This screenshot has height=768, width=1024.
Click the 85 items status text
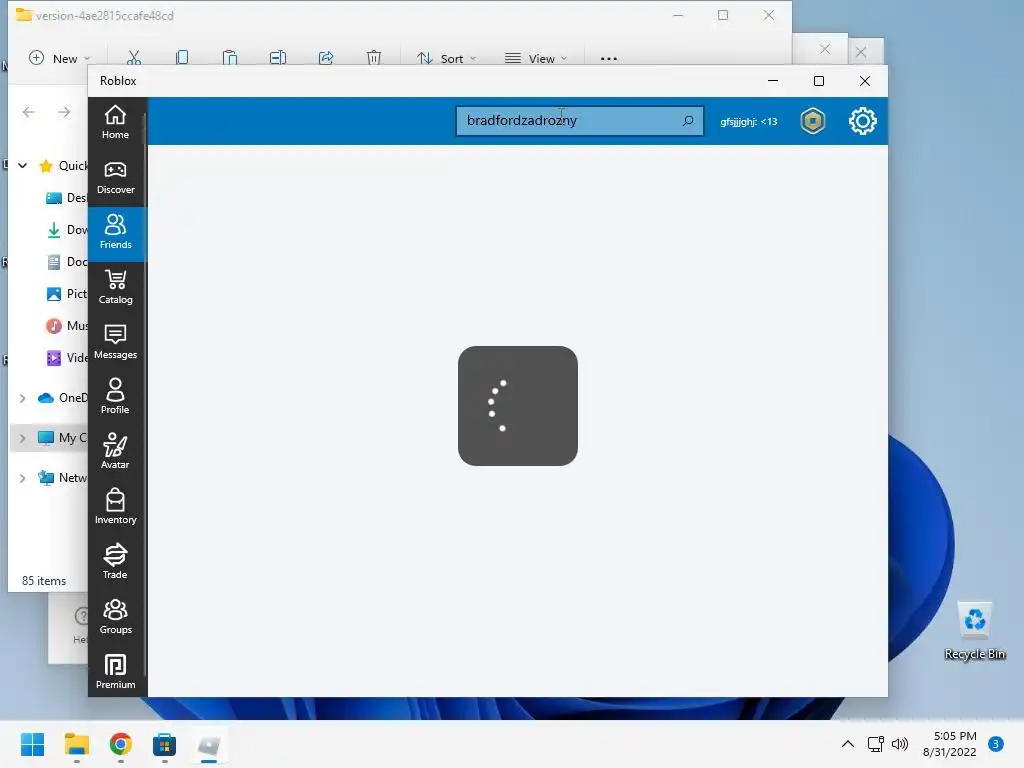(x=44, y=581)
